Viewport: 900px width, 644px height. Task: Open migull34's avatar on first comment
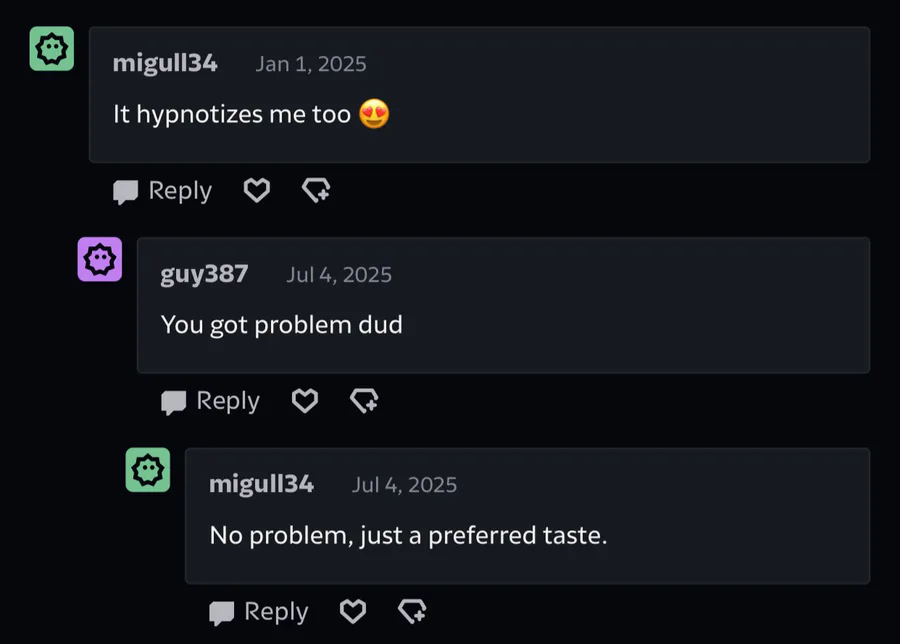[x=52, y=49]
